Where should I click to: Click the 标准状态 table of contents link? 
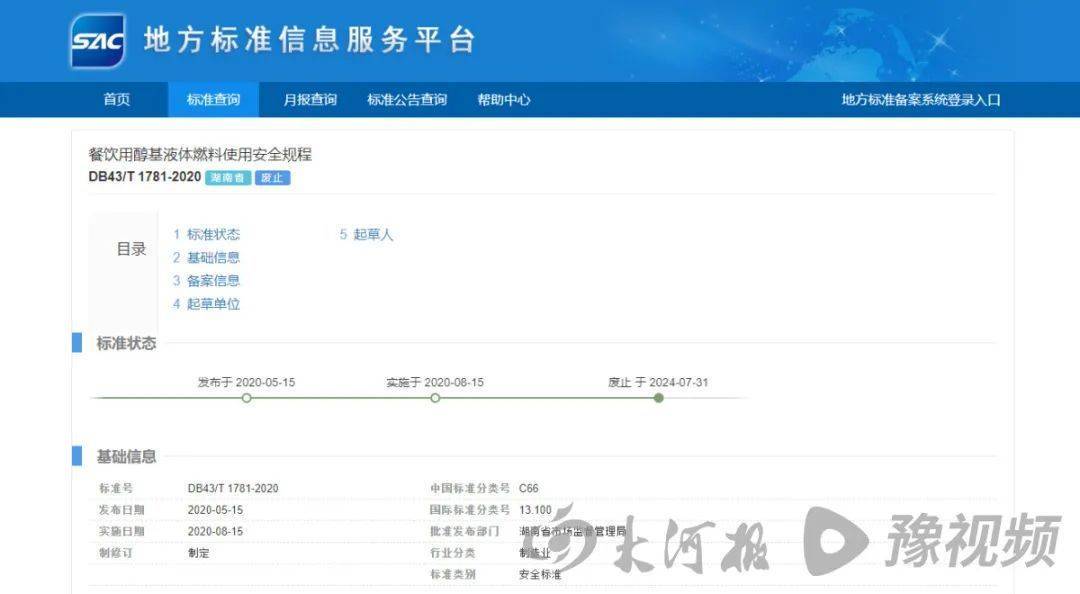click(x=212, y=234)
